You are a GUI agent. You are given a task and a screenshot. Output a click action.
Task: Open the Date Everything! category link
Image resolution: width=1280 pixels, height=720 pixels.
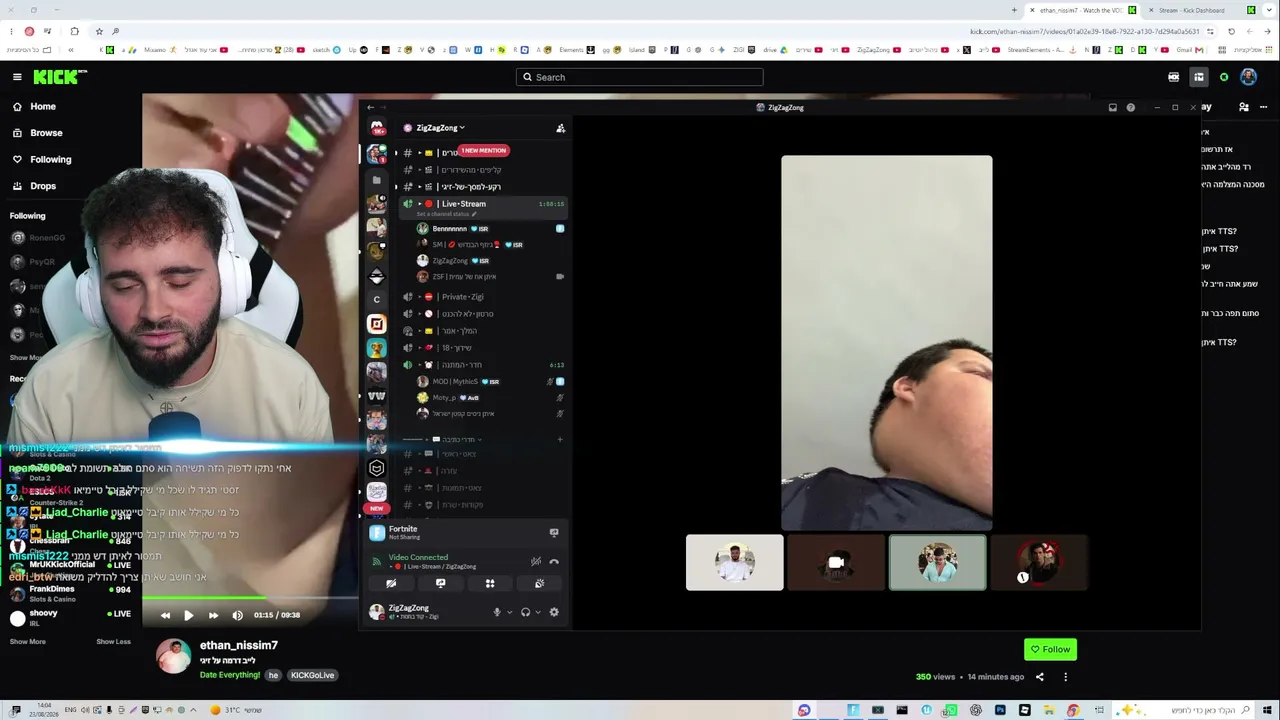(229, 675)
